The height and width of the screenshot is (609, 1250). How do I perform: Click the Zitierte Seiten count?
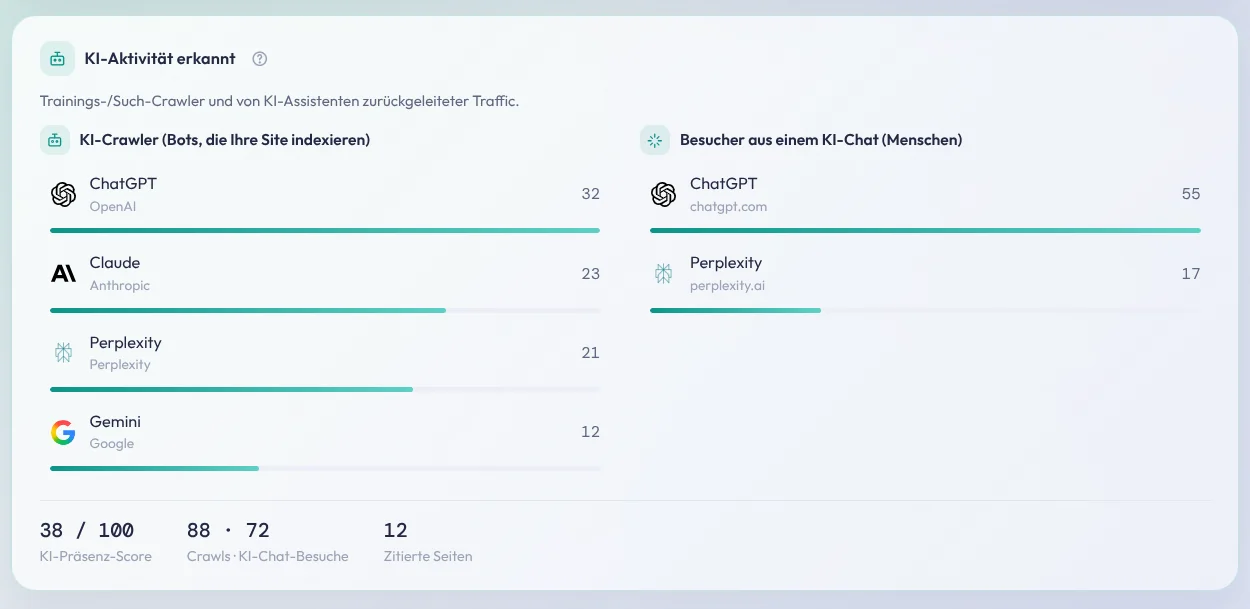[396, 530]
